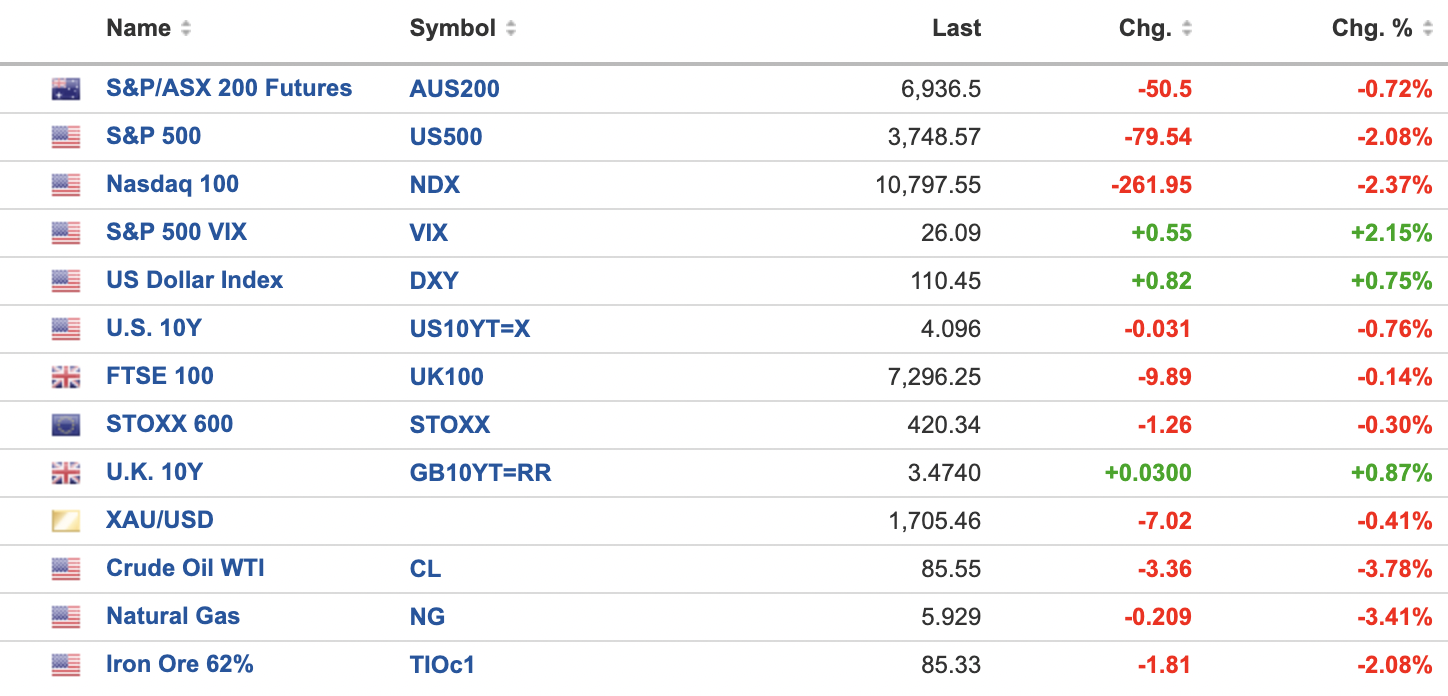This screenshot has width=1448, height=696.
Task: Click the GB10YT=RR symbol link
Action: click(480, 473)
